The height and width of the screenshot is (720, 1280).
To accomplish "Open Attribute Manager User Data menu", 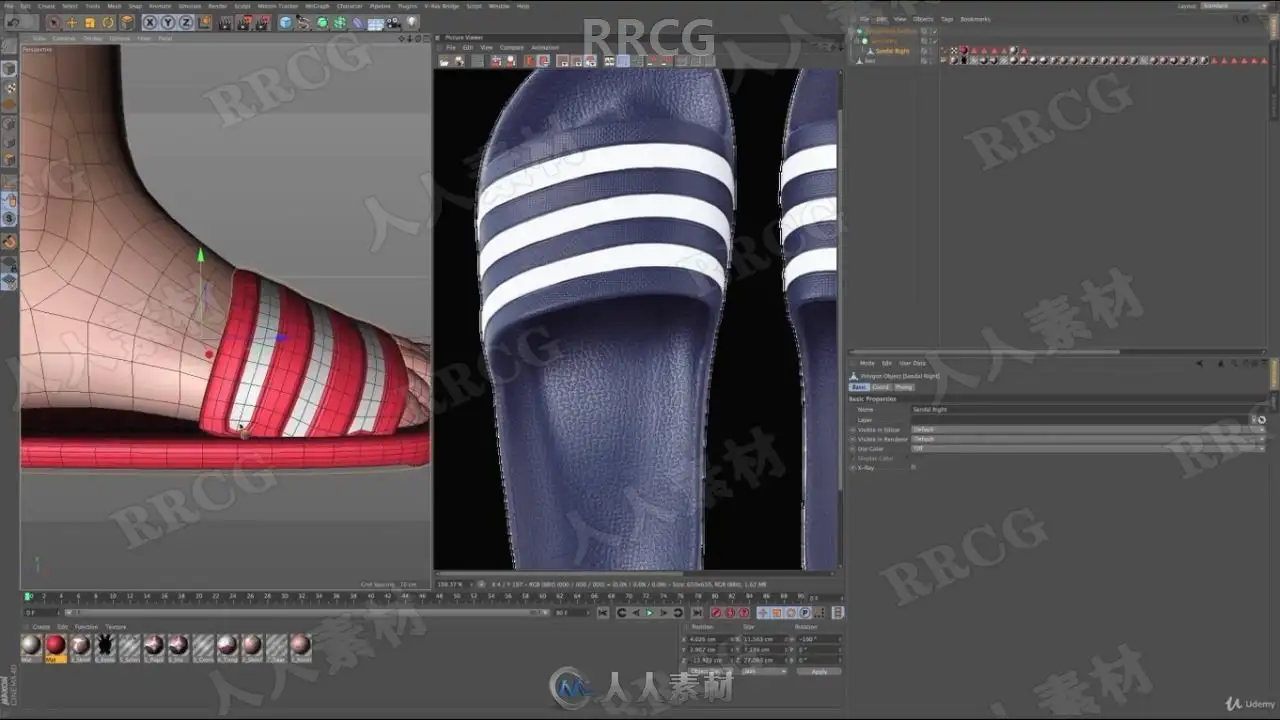I will click(x=912, y=363).
